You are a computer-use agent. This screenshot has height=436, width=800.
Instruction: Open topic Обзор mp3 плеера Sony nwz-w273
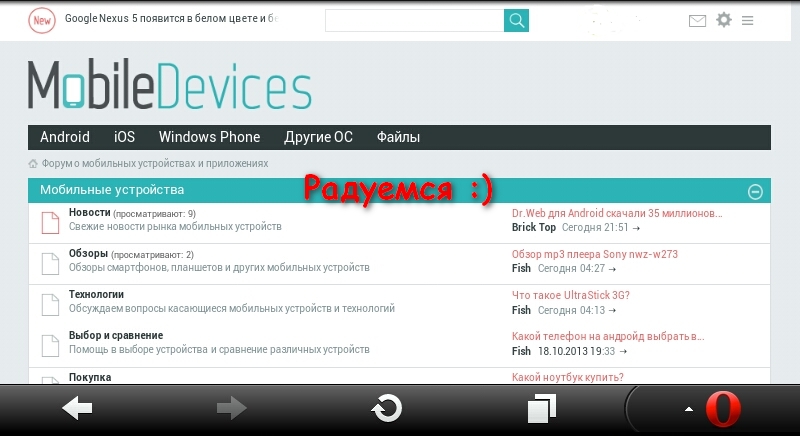click(595, 254)
